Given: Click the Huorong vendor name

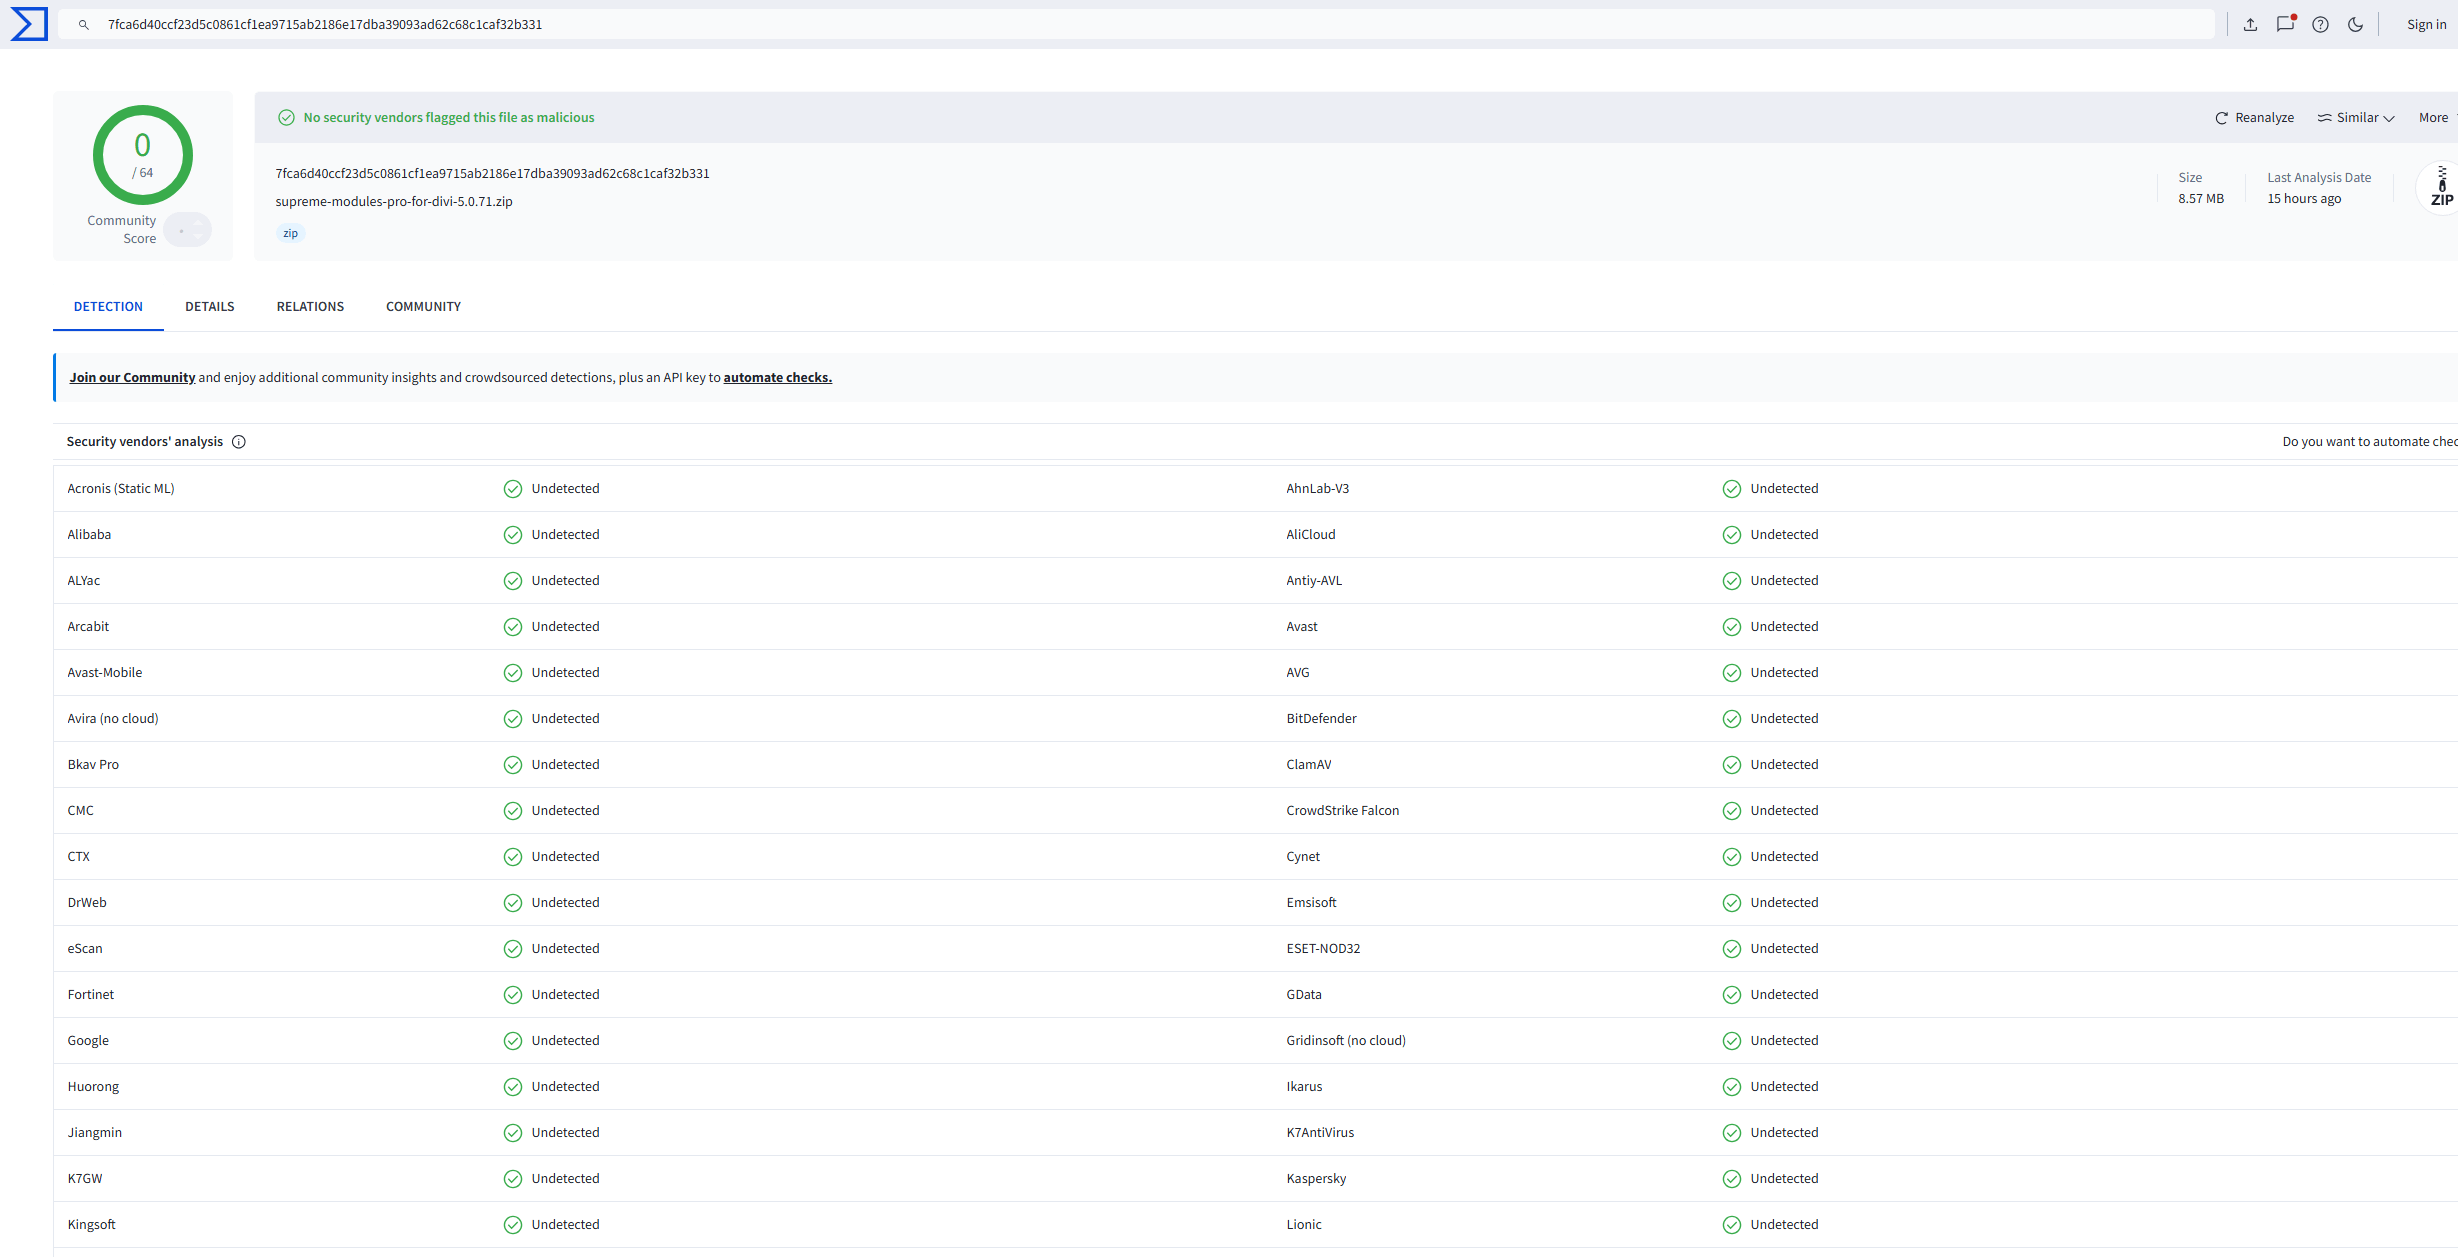Looking at the screenshot, I should coord(93,1087).
